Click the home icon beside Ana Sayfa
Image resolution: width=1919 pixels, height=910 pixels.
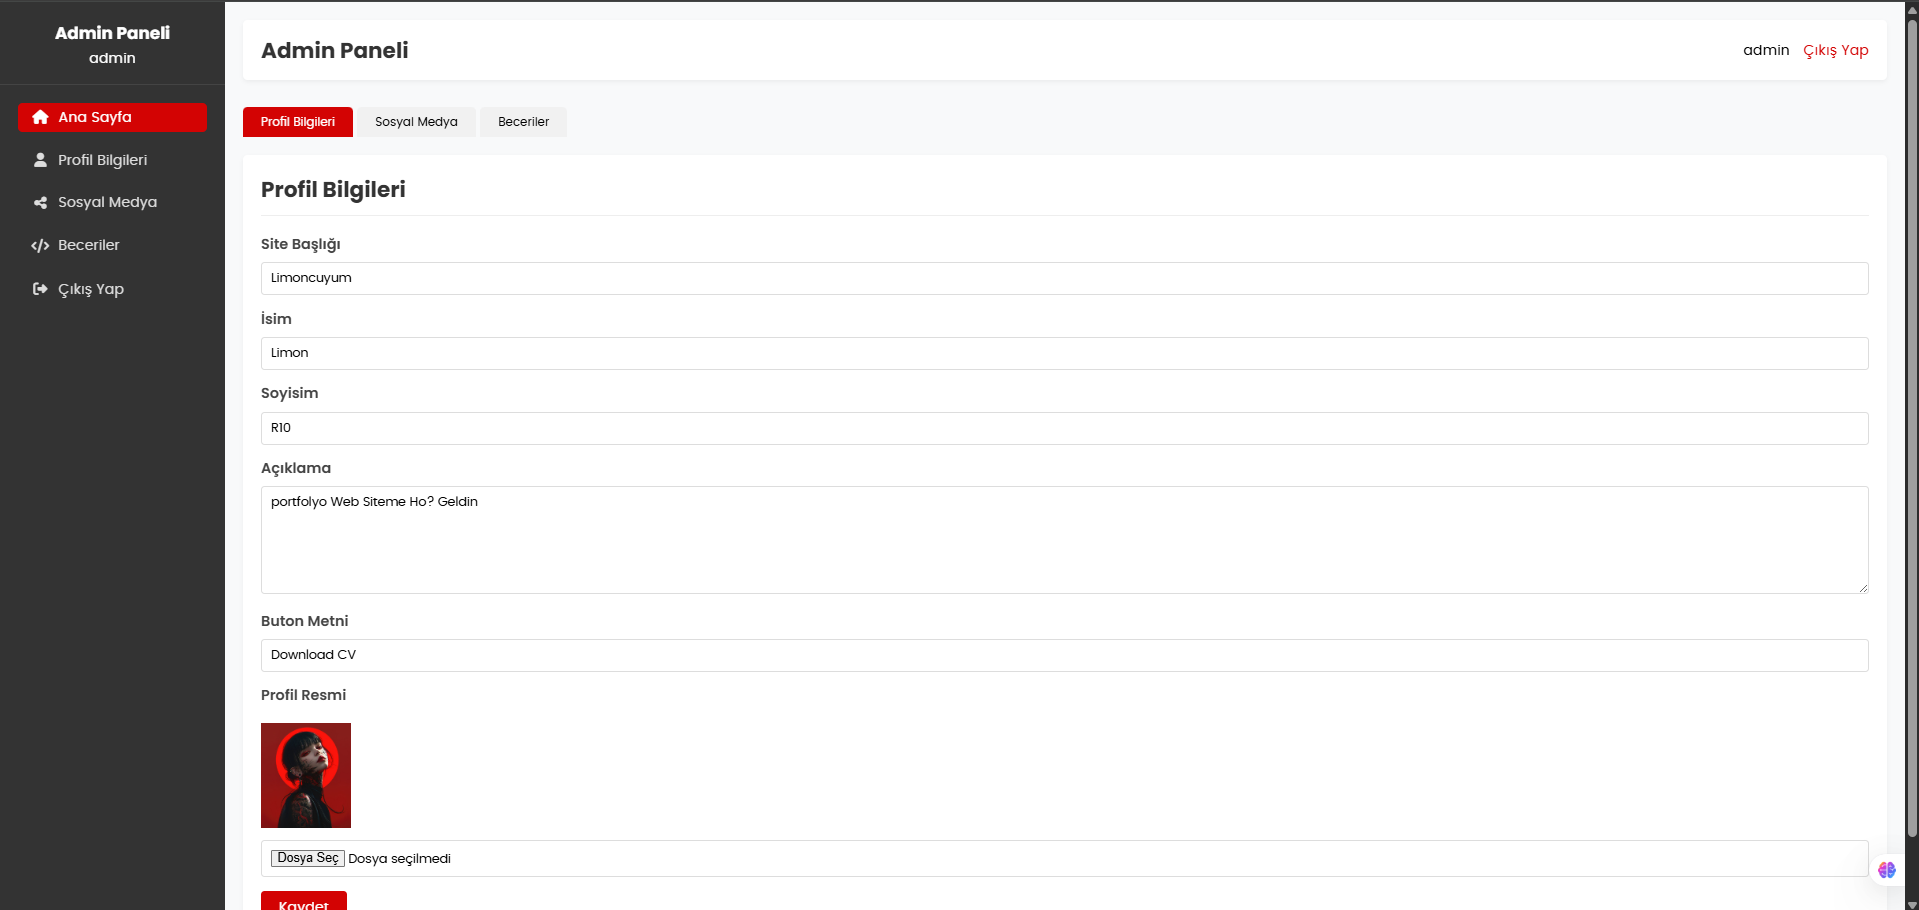40,117
